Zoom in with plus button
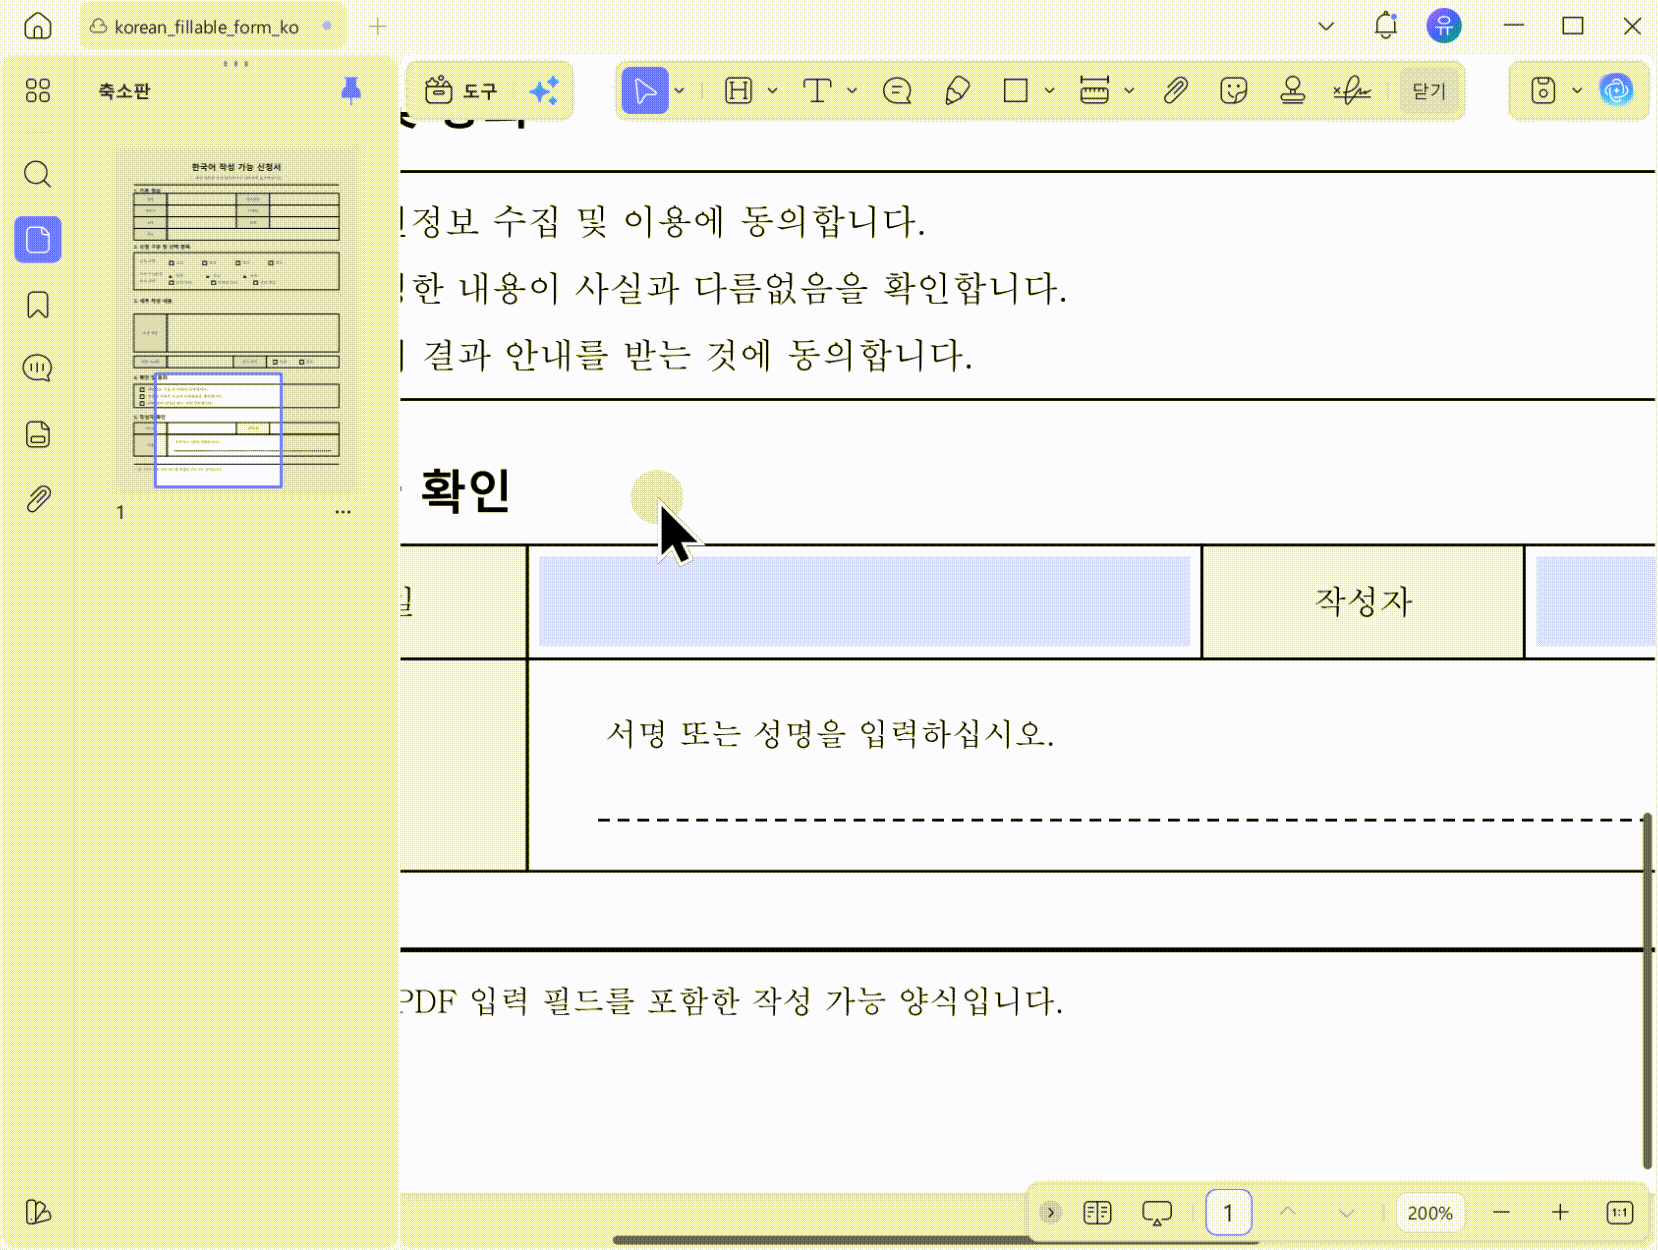The height and width of the screenshot is (1250, 1658). 1560,1213
